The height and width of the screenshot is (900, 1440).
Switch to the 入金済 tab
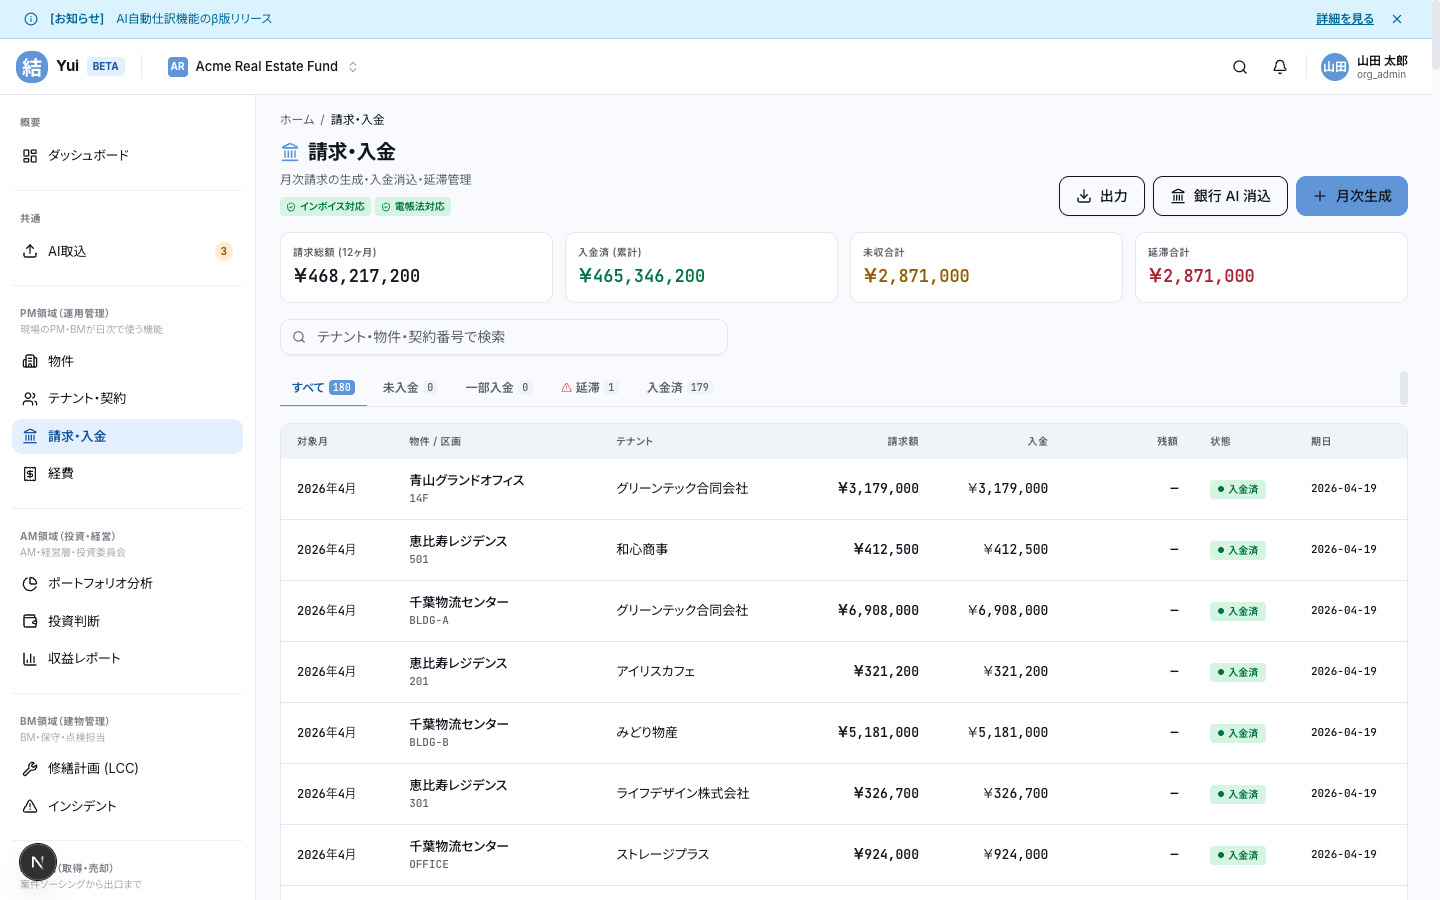(679, 388)
